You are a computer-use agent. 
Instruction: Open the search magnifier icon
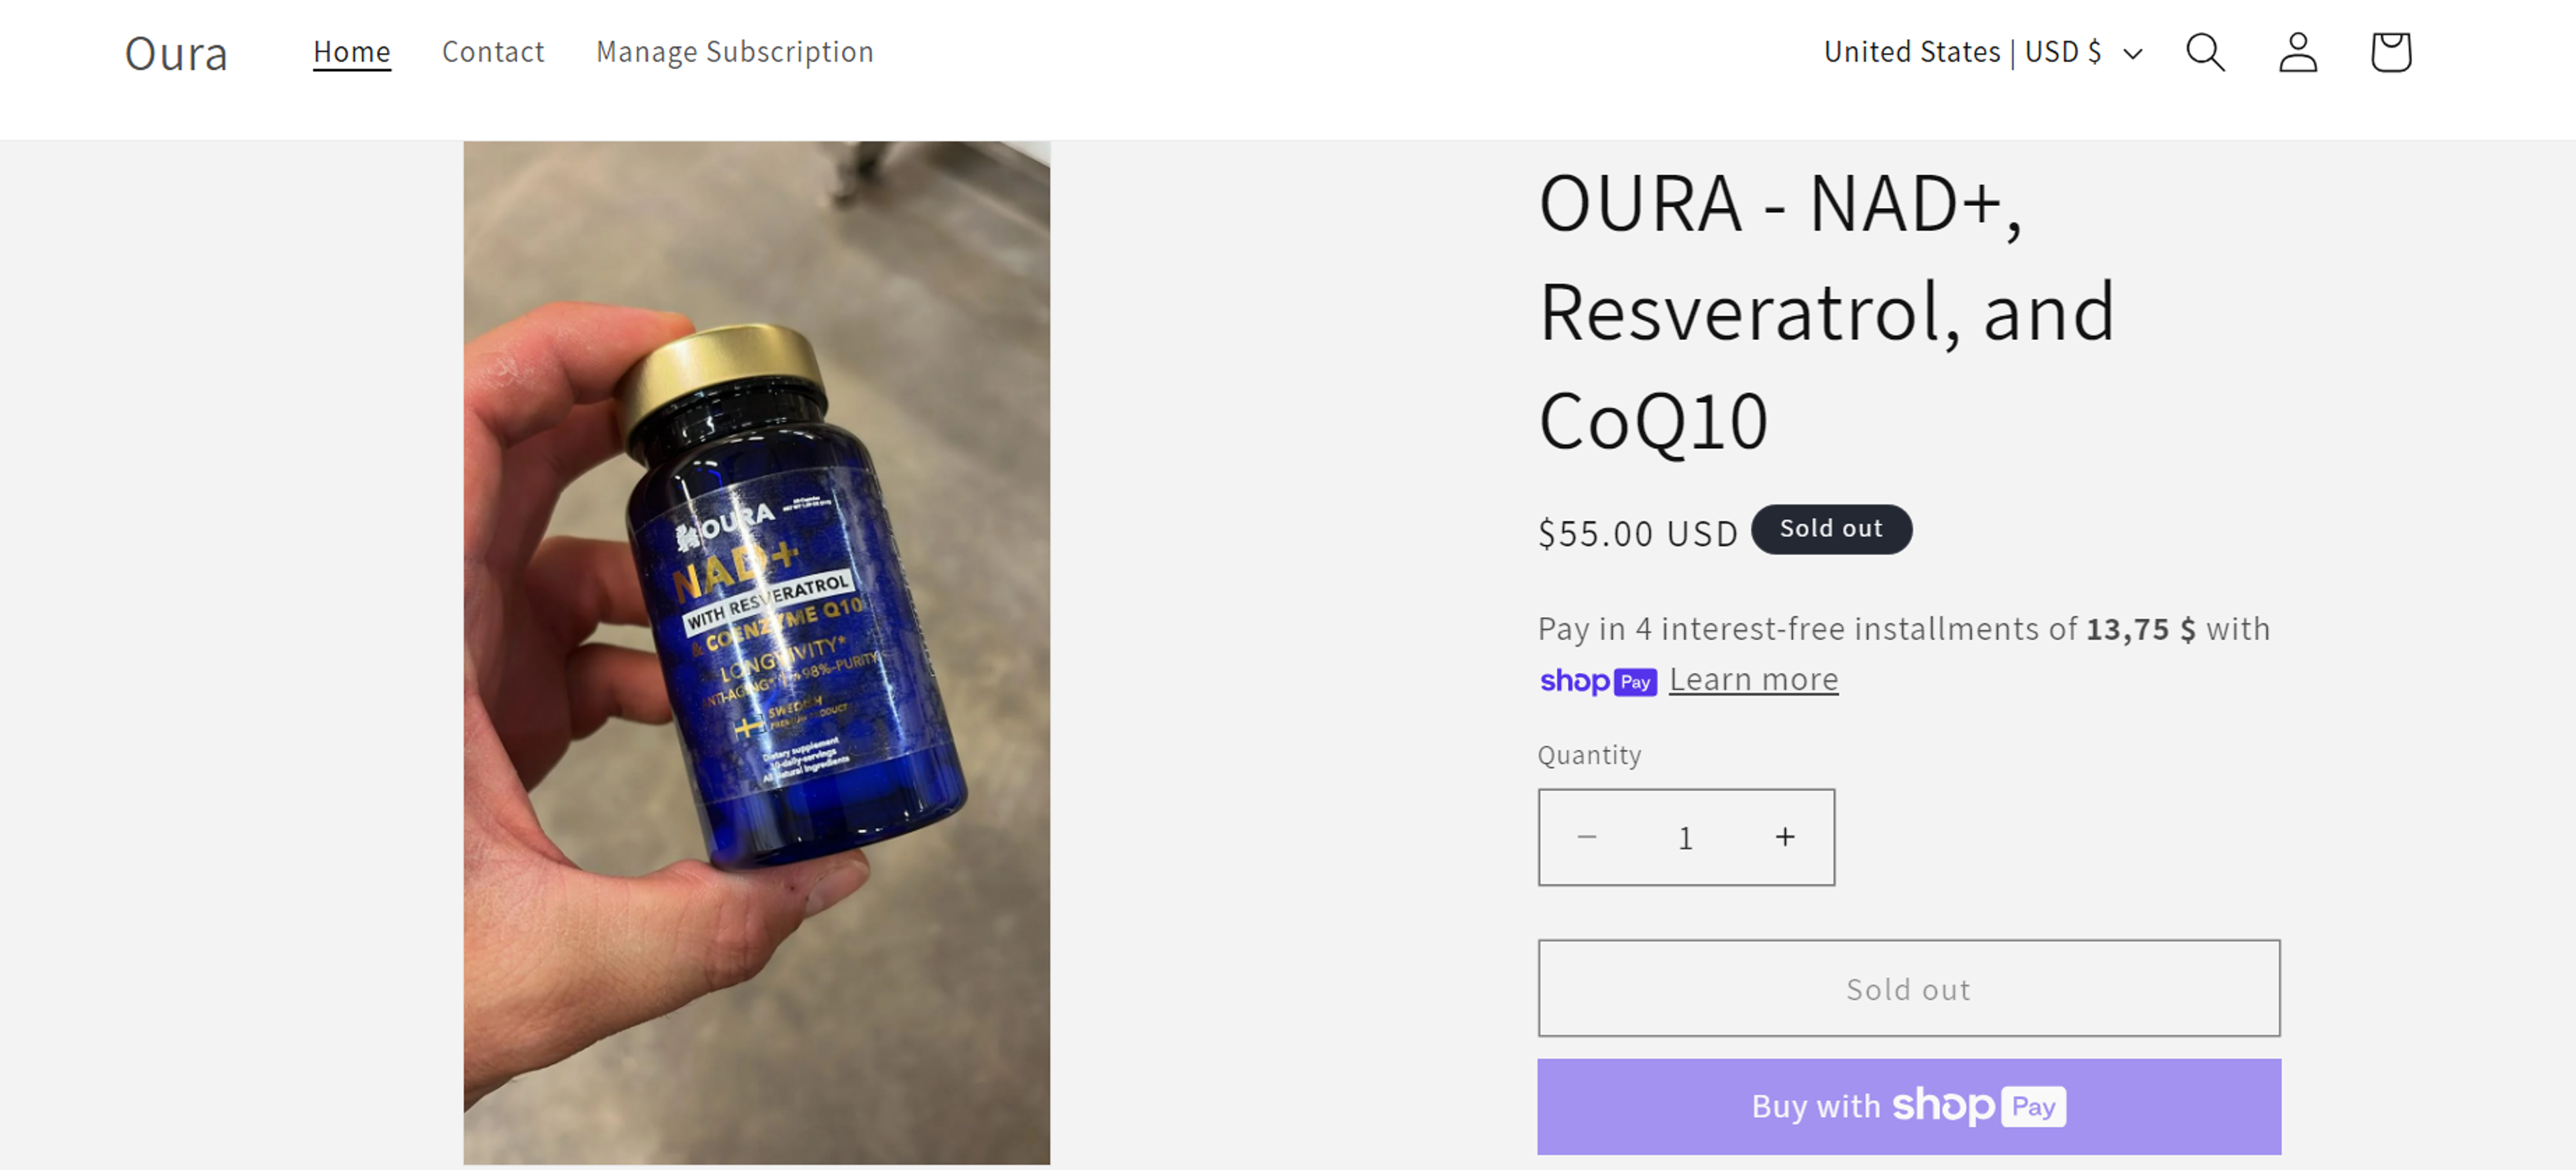[x=2205, y=52]
